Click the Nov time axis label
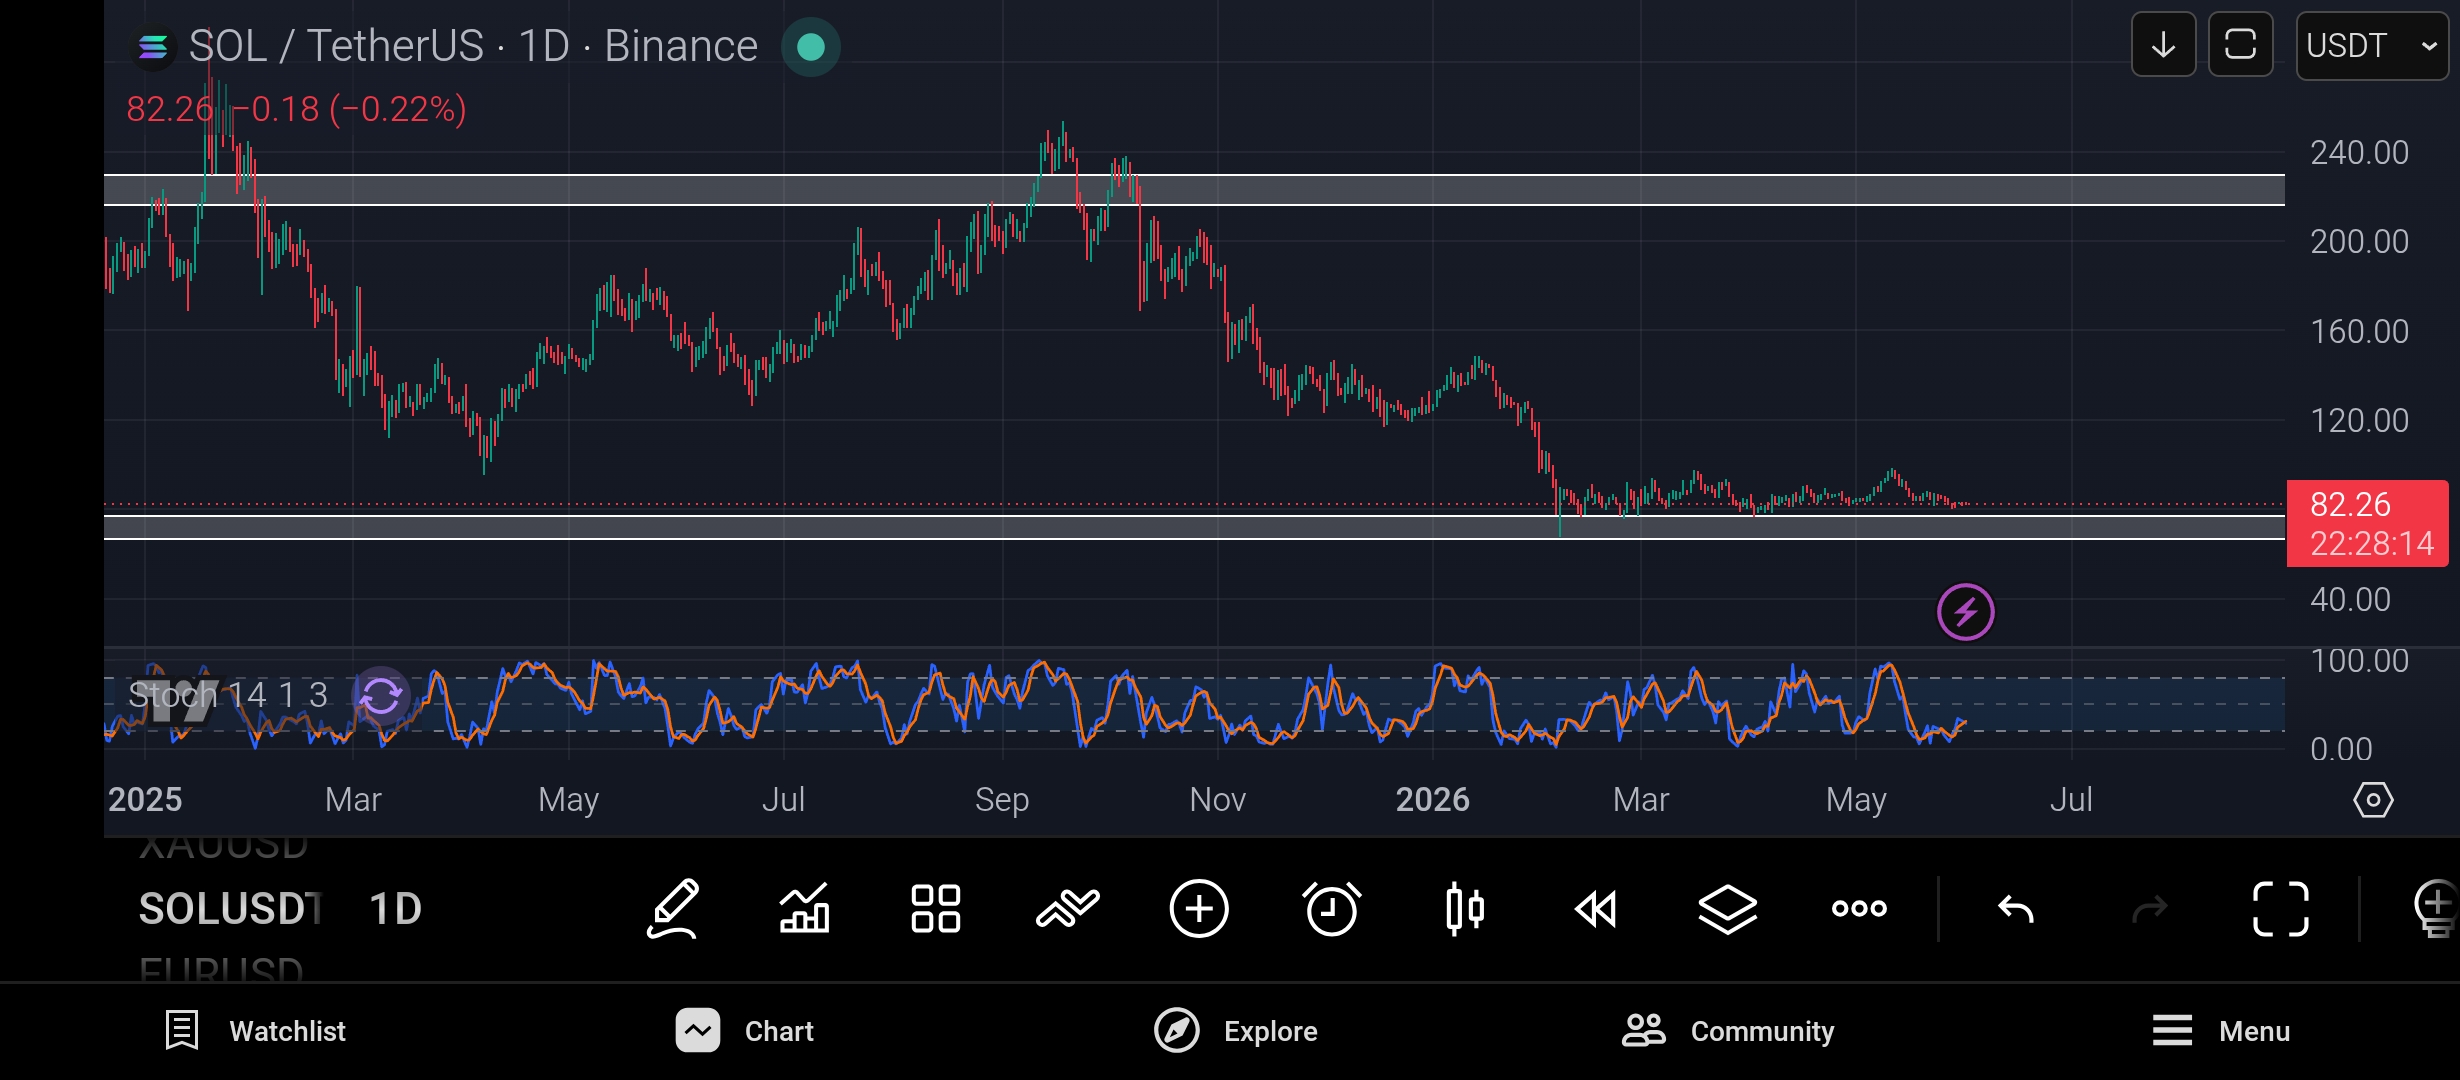This screenshot has width=2460, height=1080. pyautogui.click(x=1218, y=799)
